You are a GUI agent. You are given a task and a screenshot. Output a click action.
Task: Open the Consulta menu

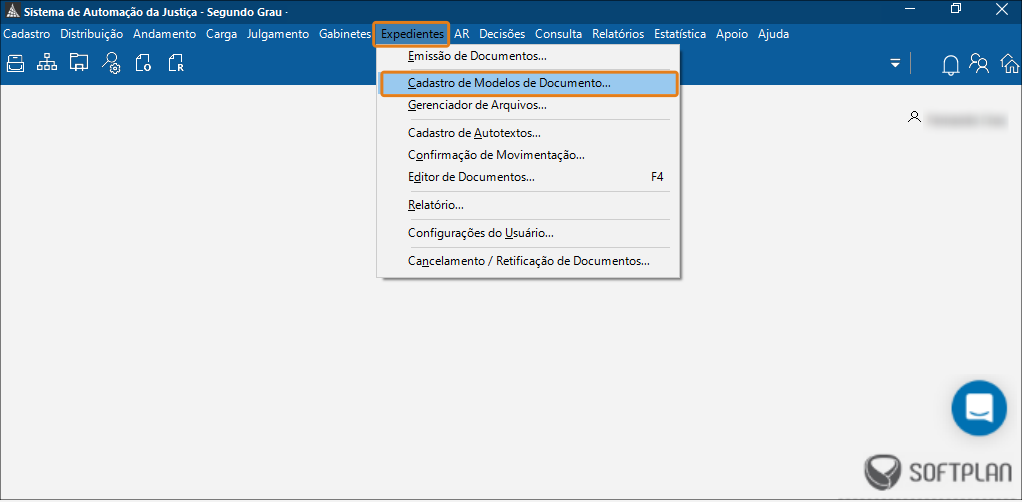(x=559, y=34)
